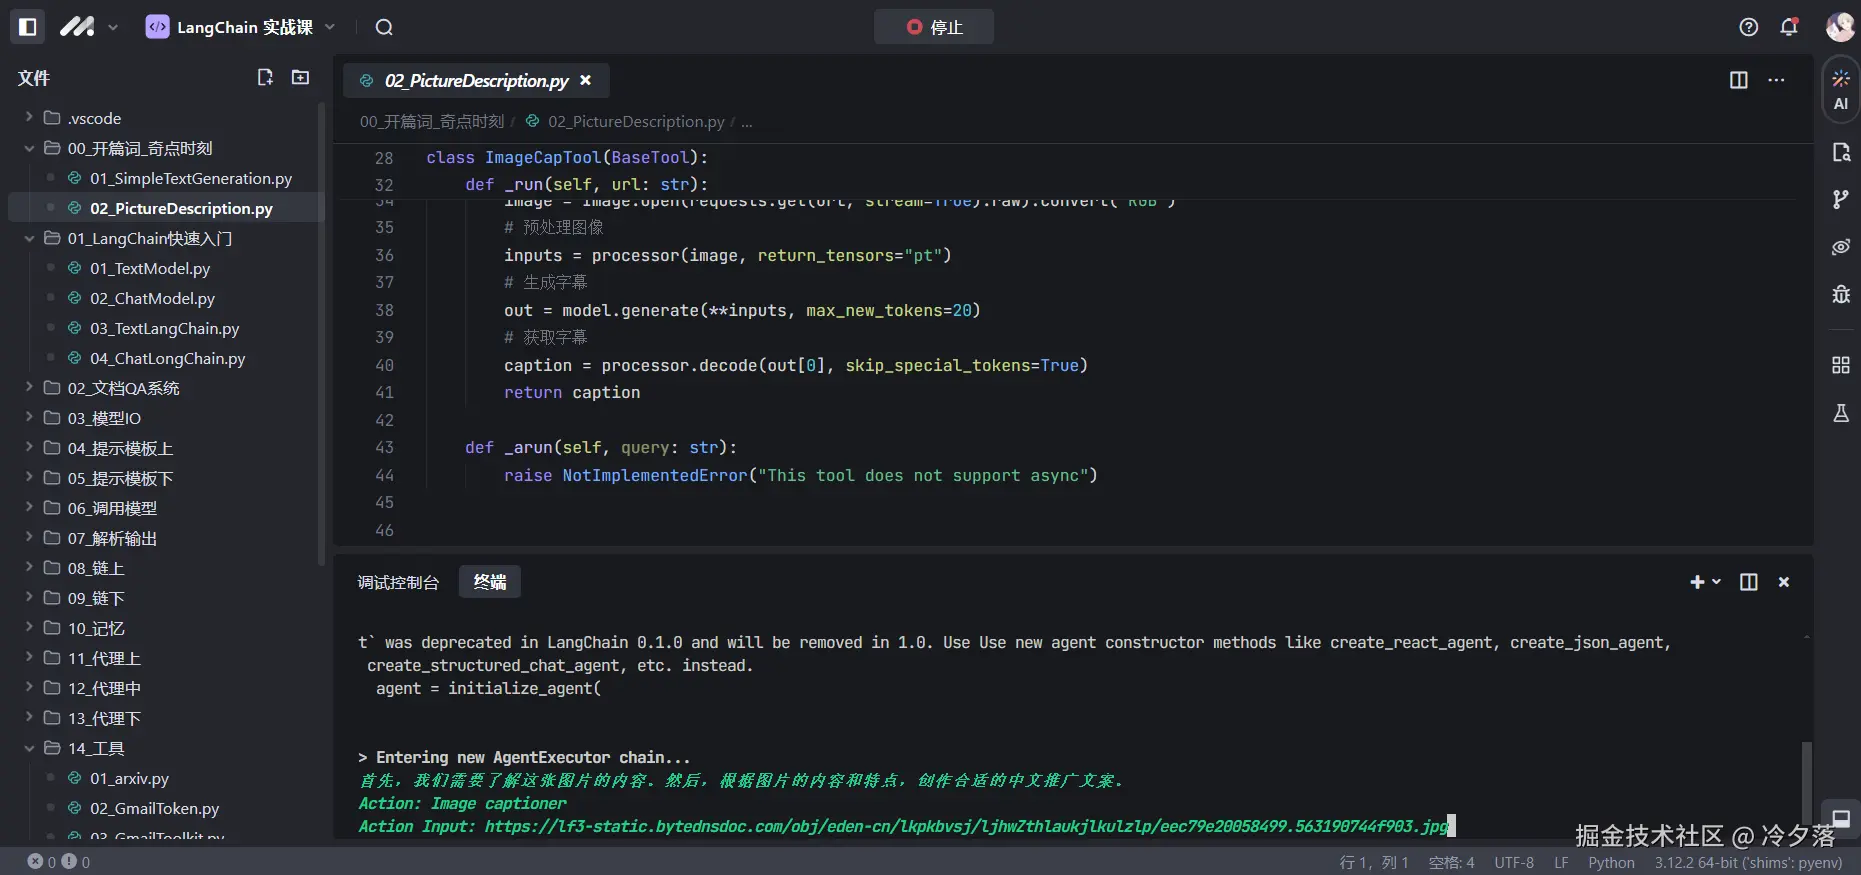Click the new file icon in the file panel

point(265,78)
